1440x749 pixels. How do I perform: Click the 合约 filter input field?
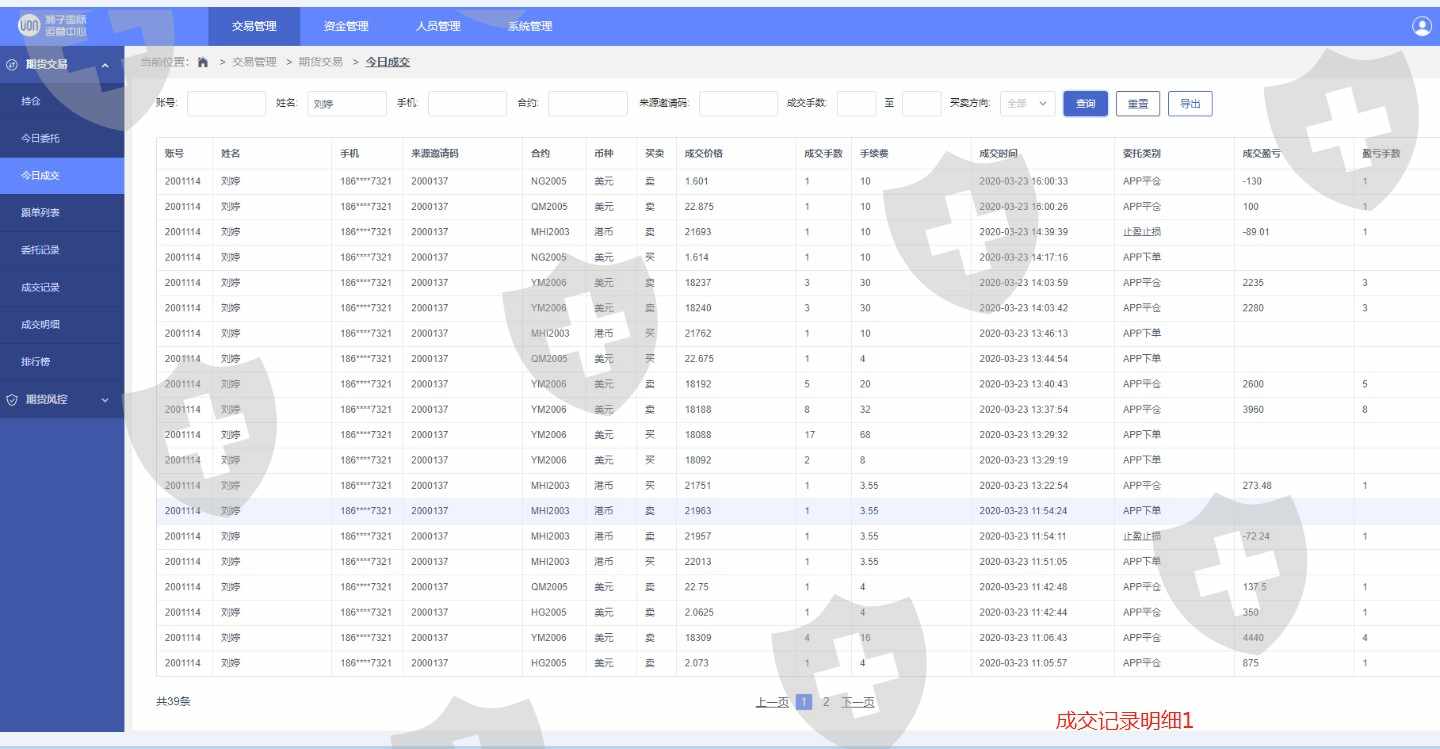tap(587, 104)
